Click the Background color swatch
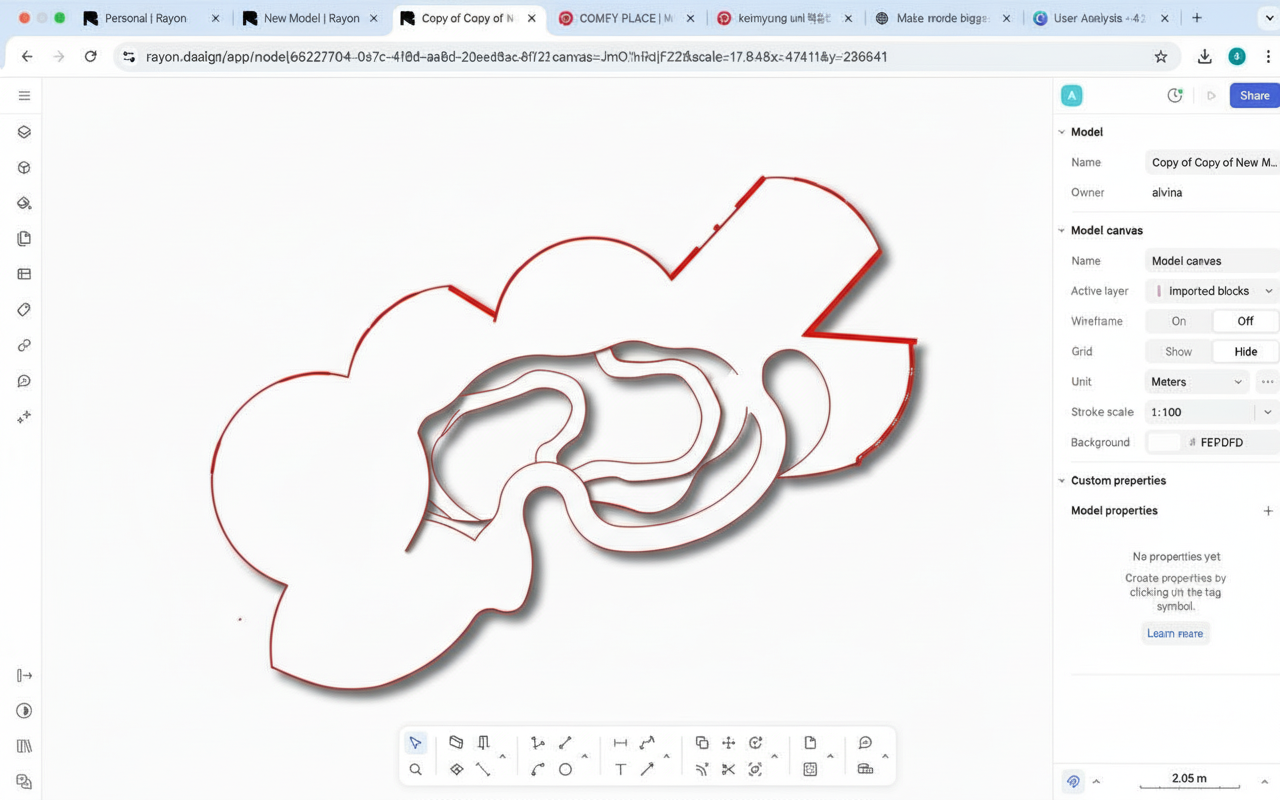Image resolution: width=1280 pixels, height=800 pixels. coord(1164,442)
